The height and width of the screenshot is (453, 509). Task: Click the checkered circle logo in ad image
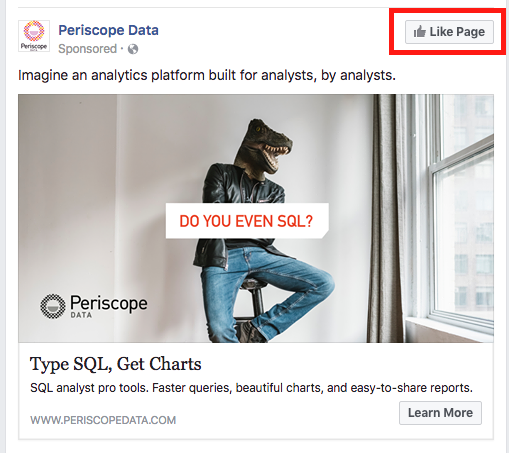click(x=53, y=306)
